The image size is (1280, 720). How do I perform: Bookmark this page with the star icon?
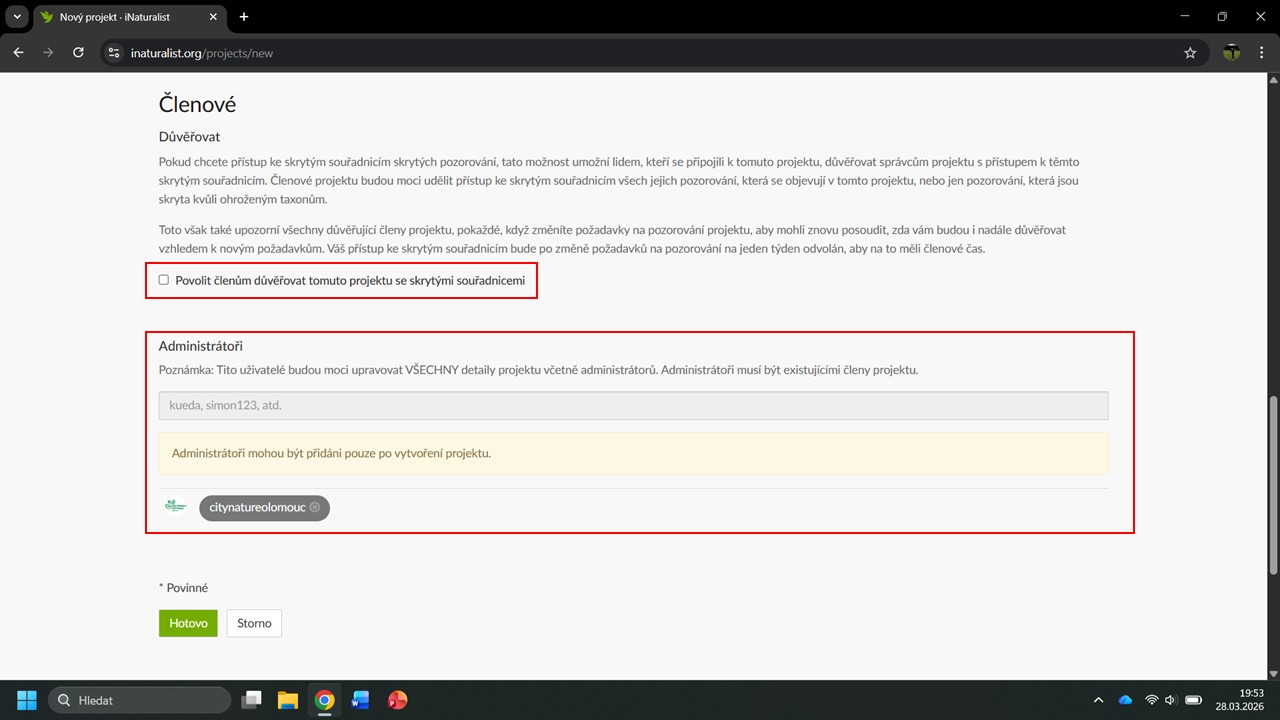pos(1190,53)
